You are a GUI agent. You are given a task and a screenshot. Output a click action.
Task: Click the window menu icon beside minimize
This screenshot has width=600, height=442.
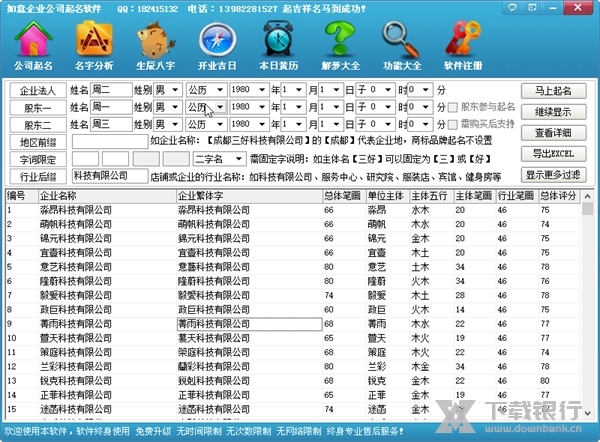click(532, 7)
